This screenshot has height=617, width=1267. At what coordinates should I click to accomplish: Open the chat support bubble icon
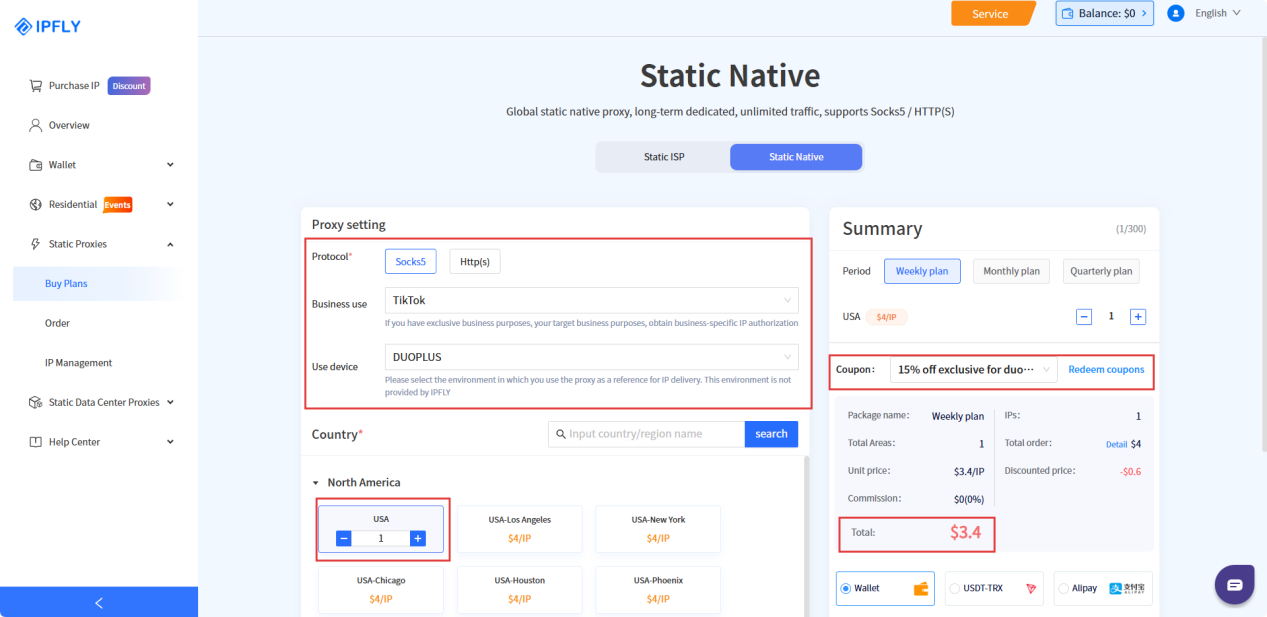coord(1234,584)
